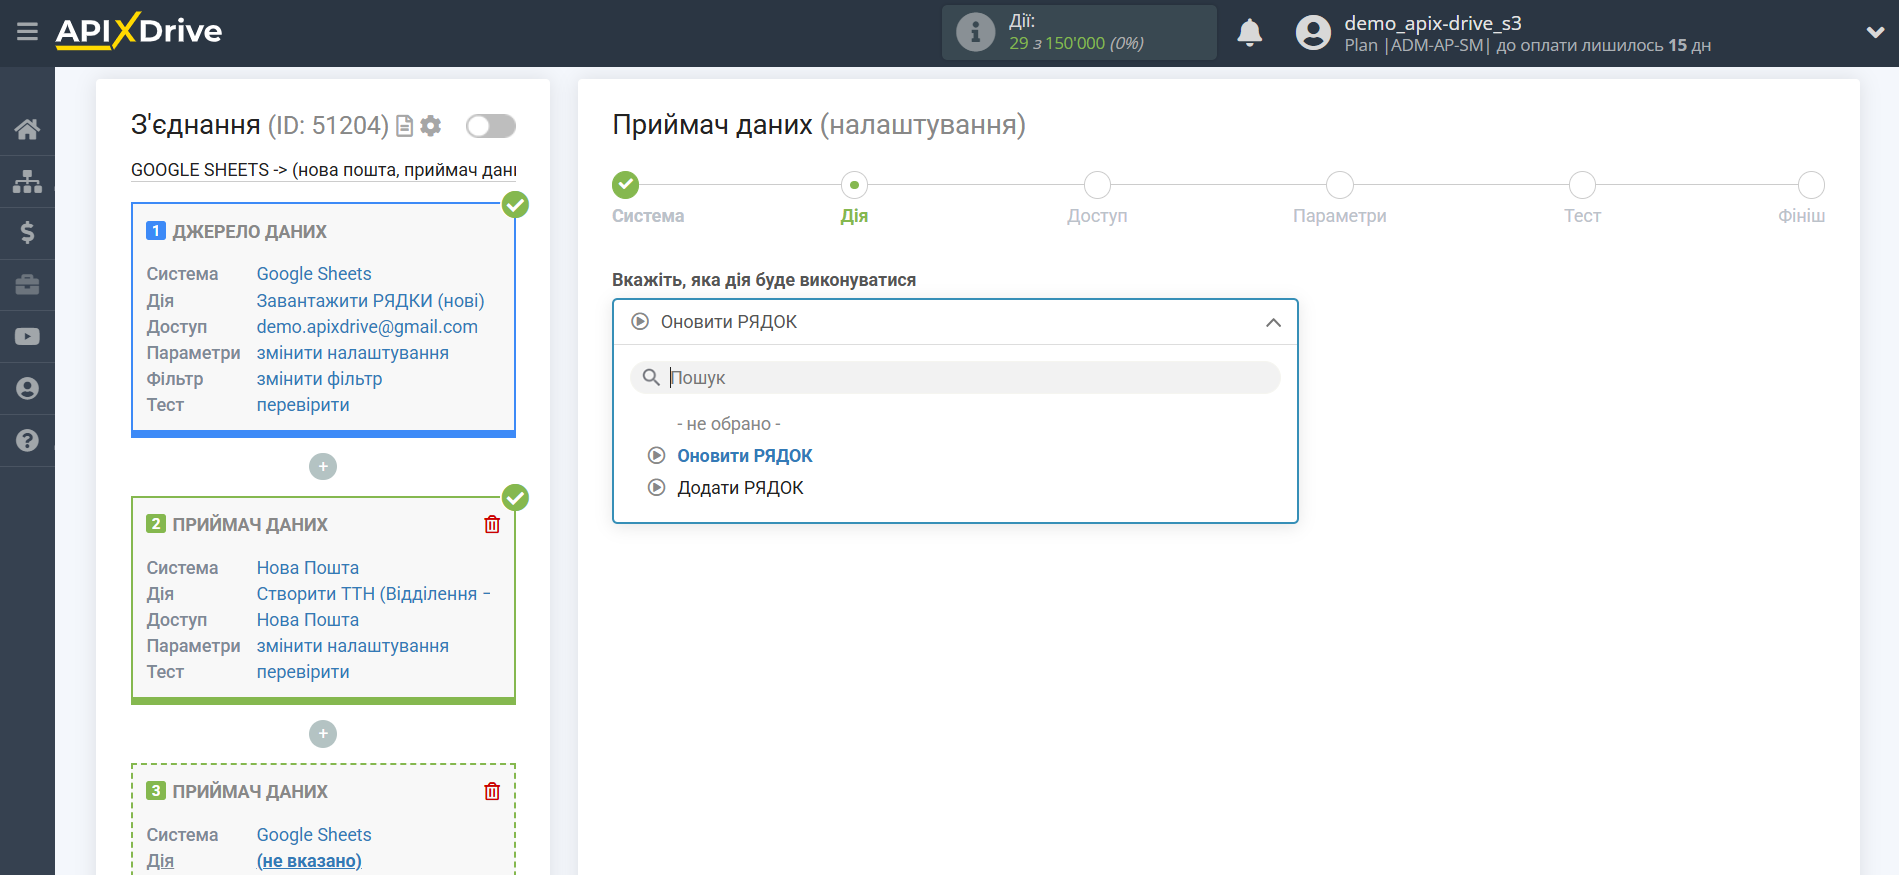Open notifications bell icon
Viewport: 1899px width, 875px height.
(x=1249, y=33)
